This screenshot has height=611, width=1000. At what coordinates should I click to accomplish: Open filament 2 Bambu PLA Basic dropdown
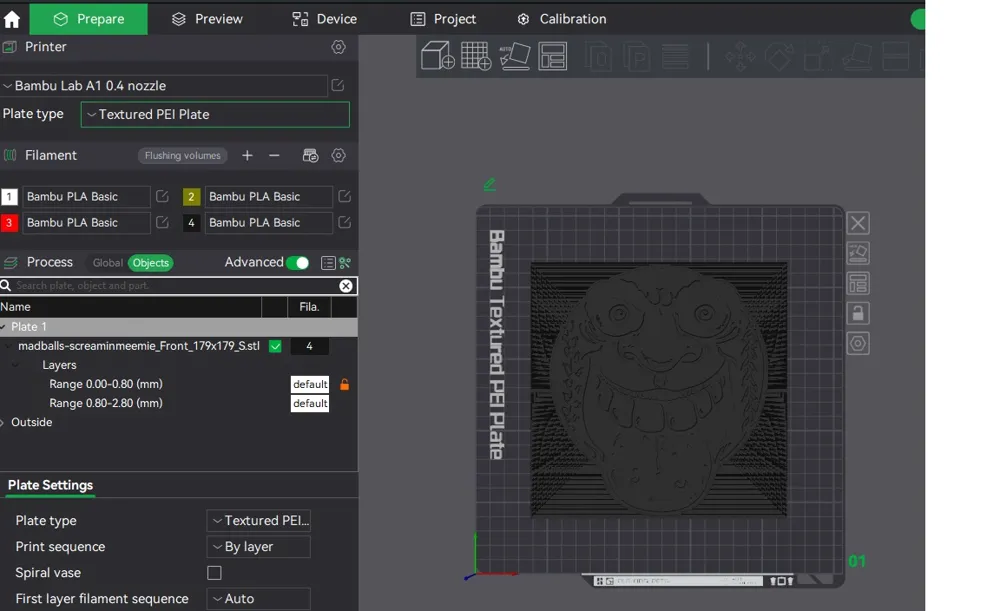coord(268,196)
